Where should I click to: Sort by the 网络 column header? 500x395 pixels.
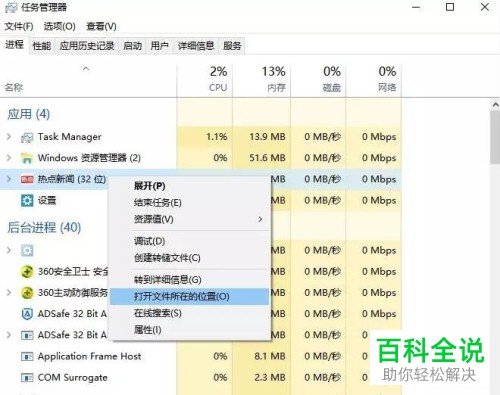click(x=374, y=79)
